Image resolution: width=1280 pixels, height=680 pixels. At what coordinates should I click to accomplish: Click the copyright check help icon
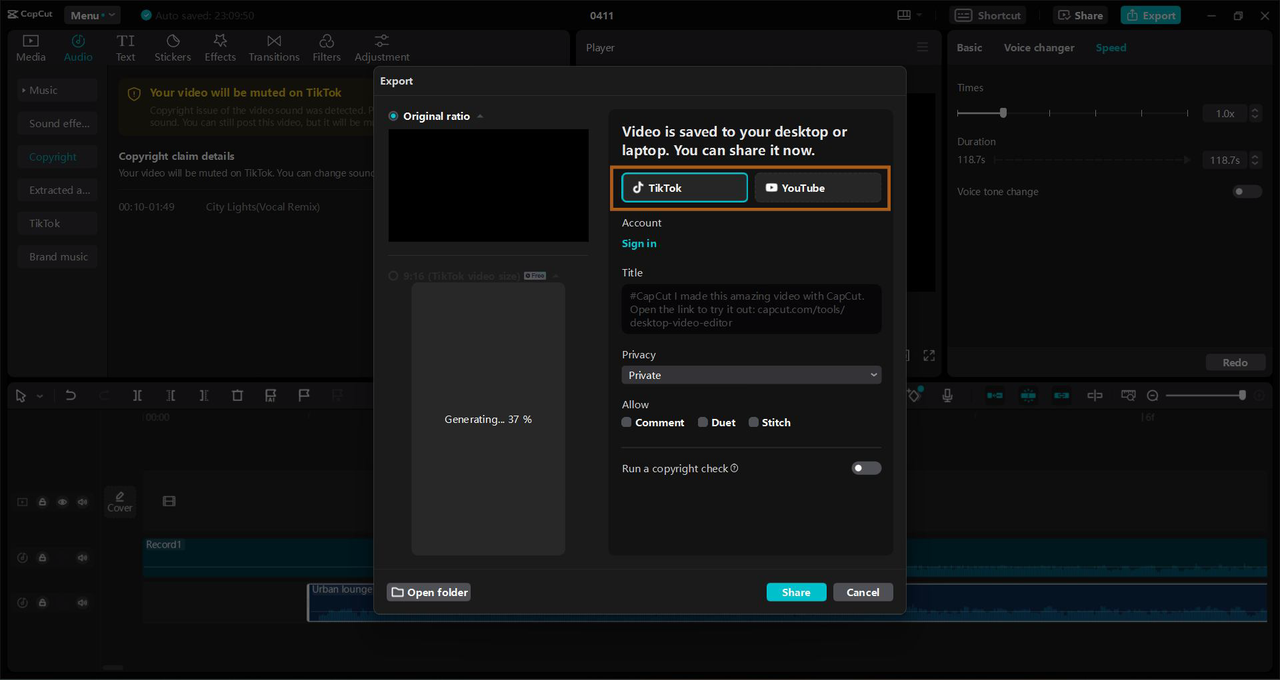(734, 468)
